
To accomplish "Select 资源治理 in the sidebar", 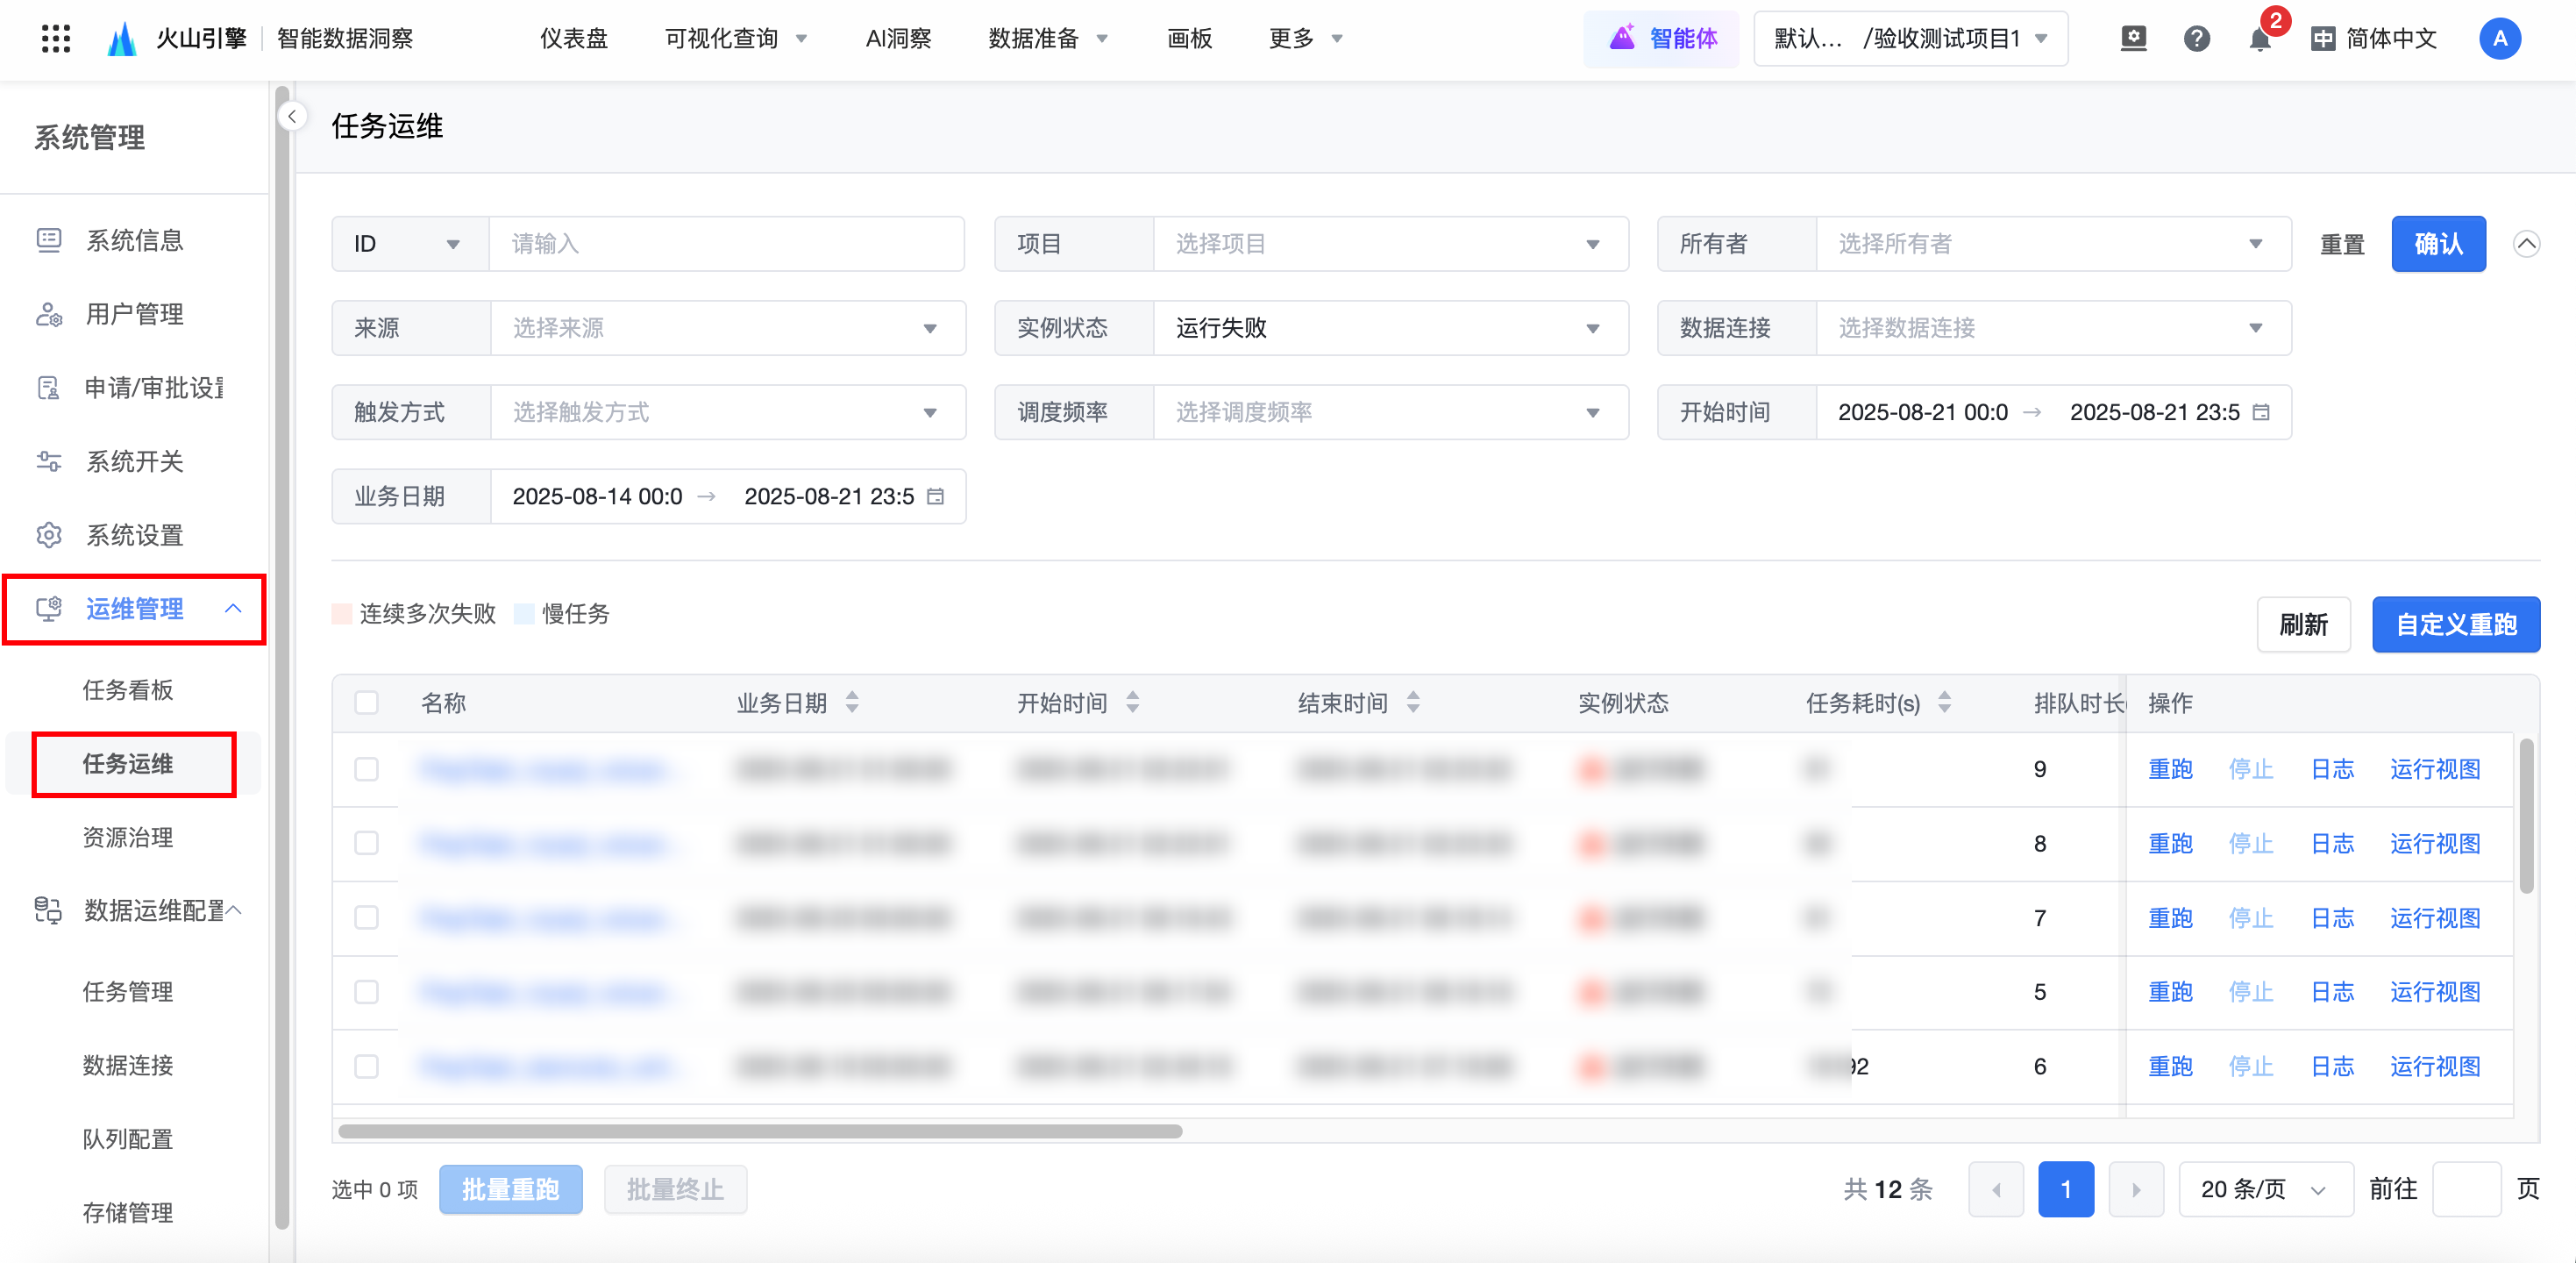I will (x=128, y=837).
